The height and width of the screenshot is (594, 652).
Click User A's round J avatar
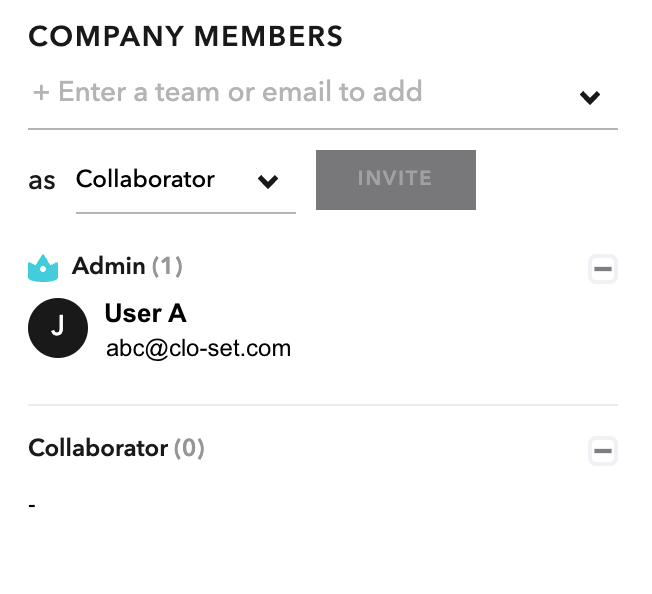(x=58, y=328)
